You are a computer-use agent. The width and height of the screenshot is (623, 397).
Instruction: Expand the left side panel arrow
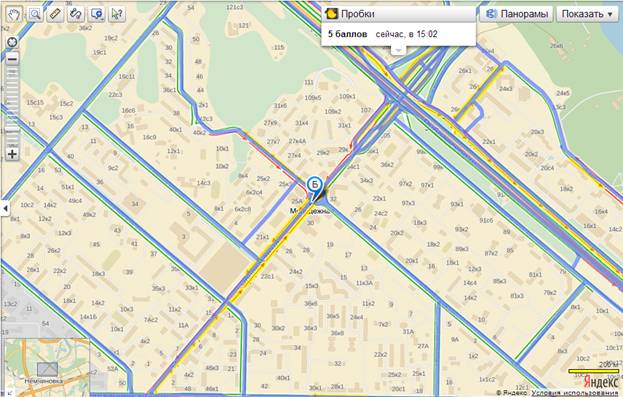coord(5,208)
